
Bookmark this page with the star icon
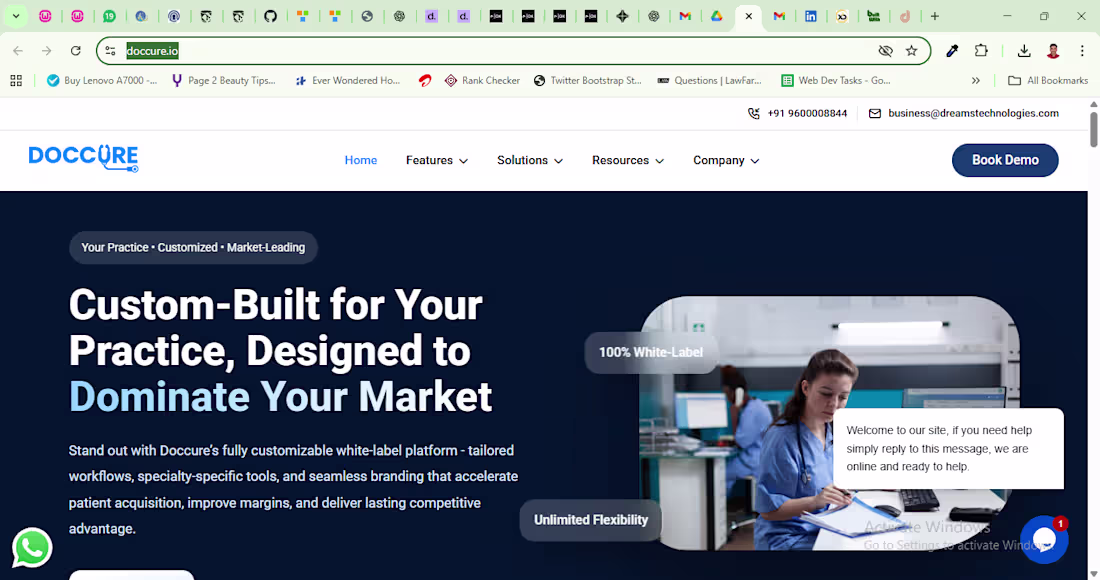click(911, 50)
